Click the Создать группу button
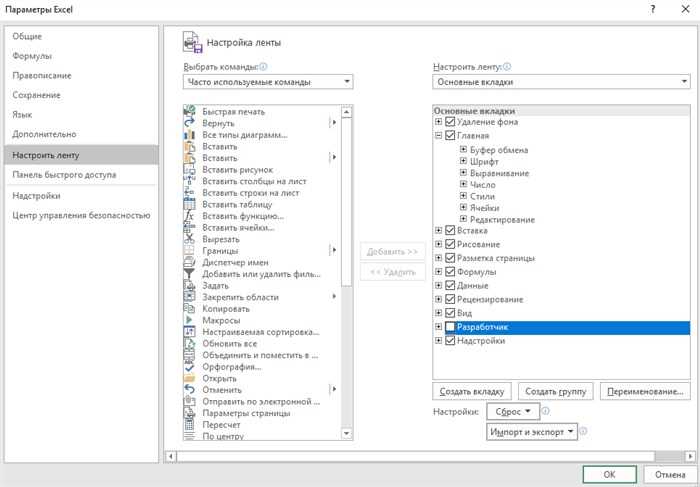This screenshot has width=700, height=487. (x=555, y=391)
